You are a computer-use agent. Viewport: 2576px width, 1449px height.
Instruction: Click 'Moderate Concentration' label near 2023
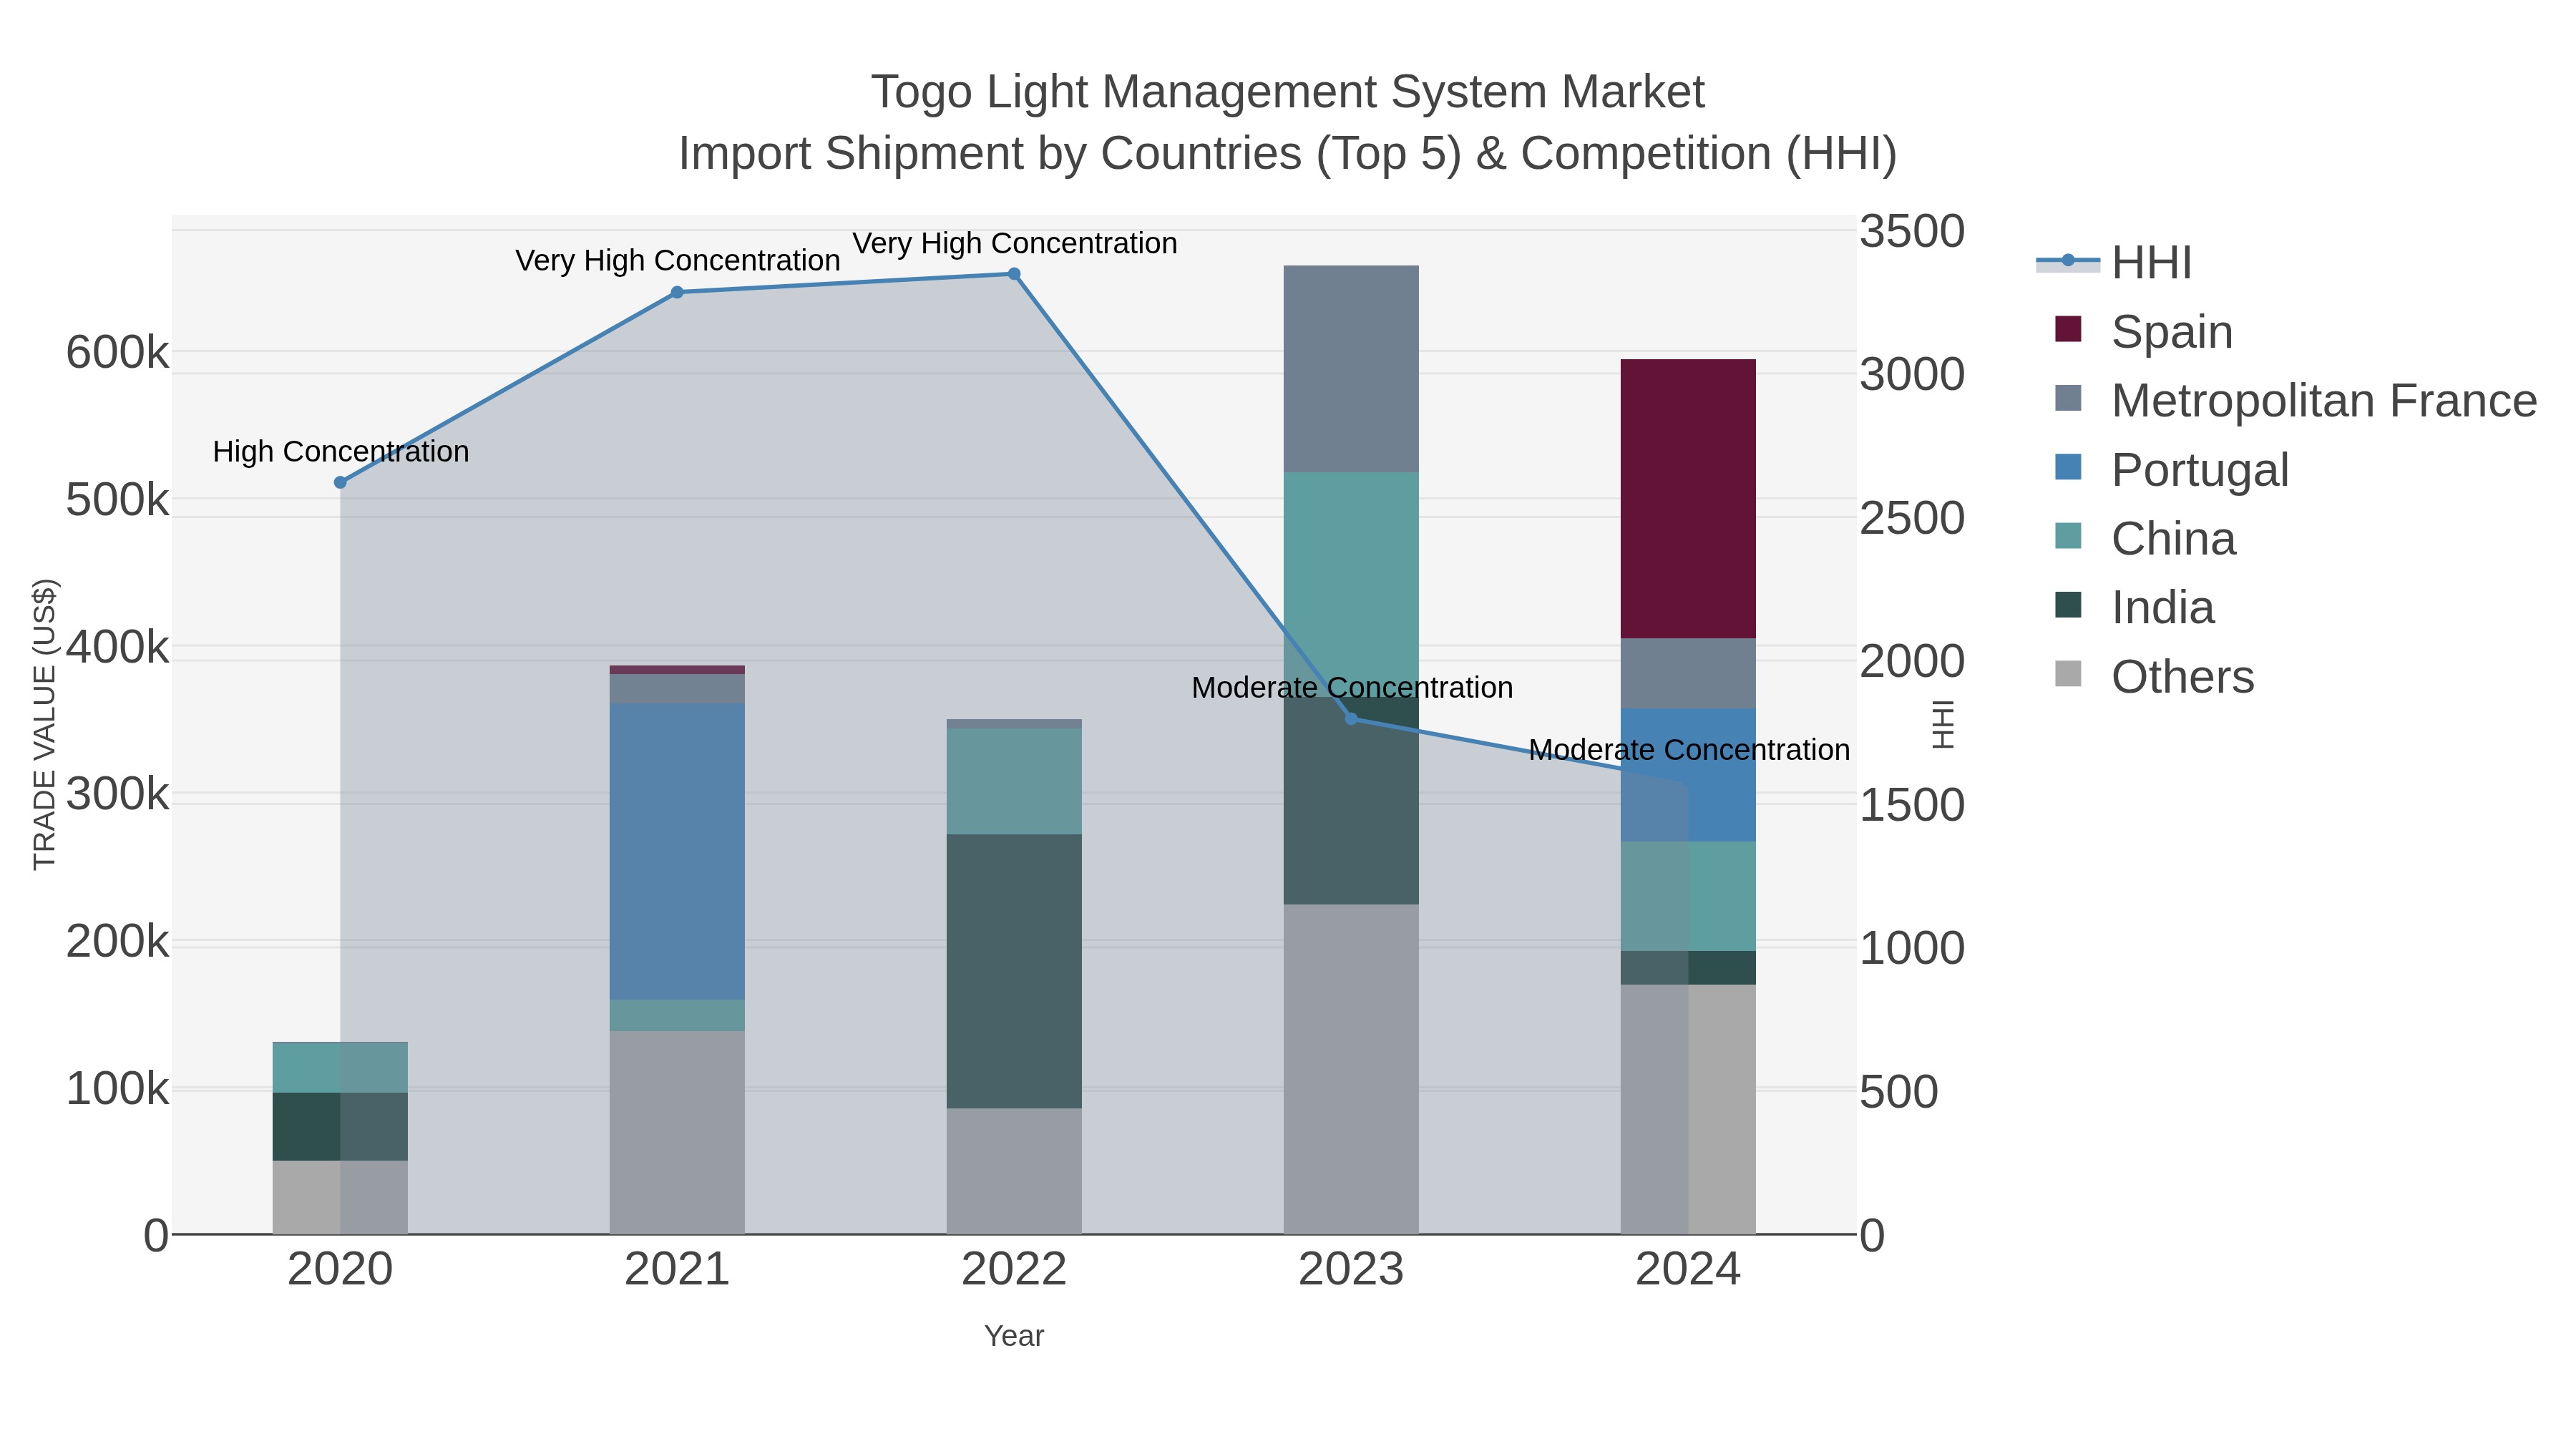coord(1352,687)
